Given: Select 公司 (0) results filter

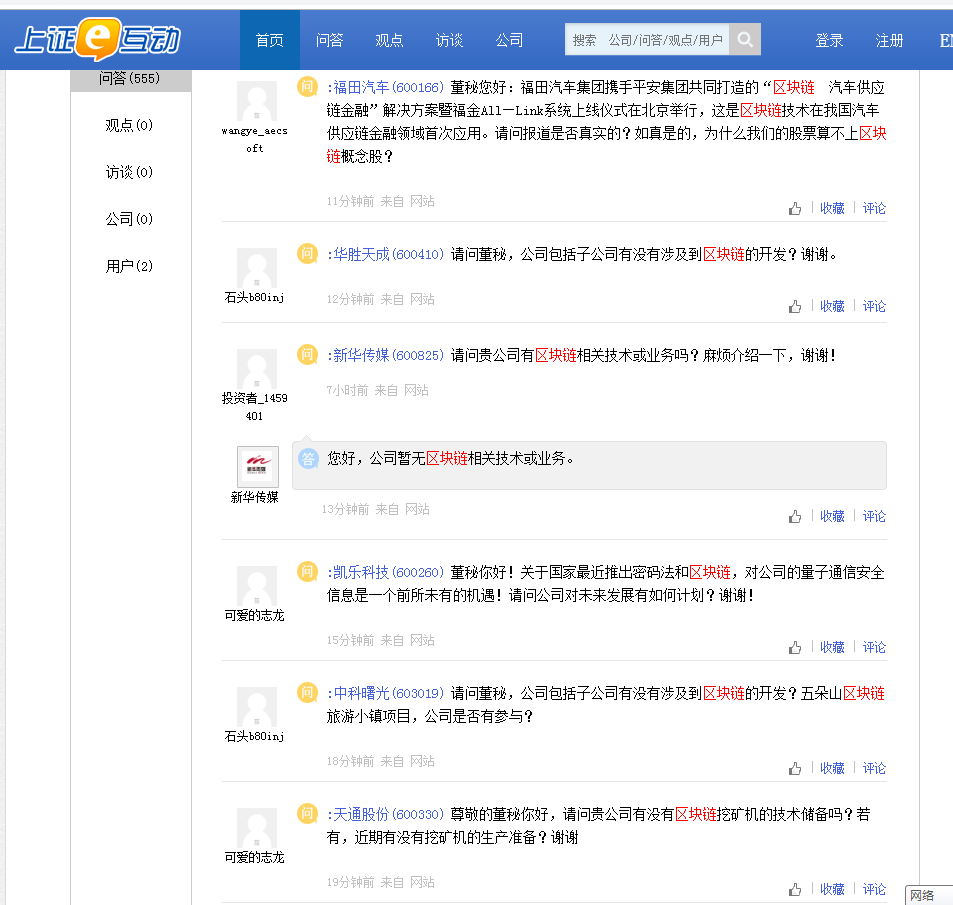Looking at the screenshot, I should (x=129, y=219).
